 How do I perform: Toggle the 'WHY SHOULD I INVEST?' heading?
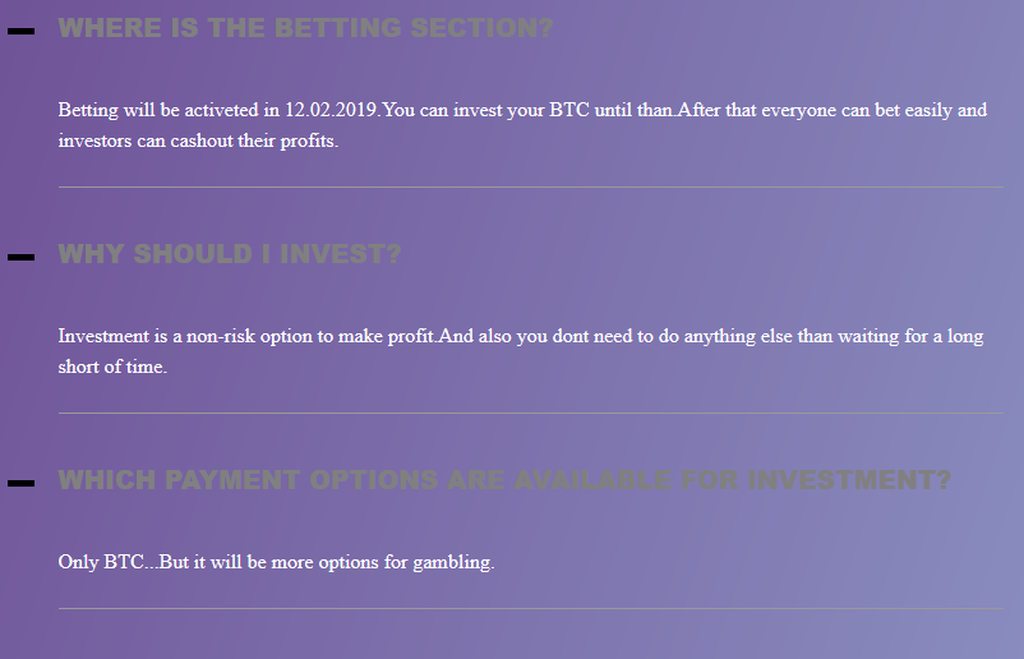point(229,253)
